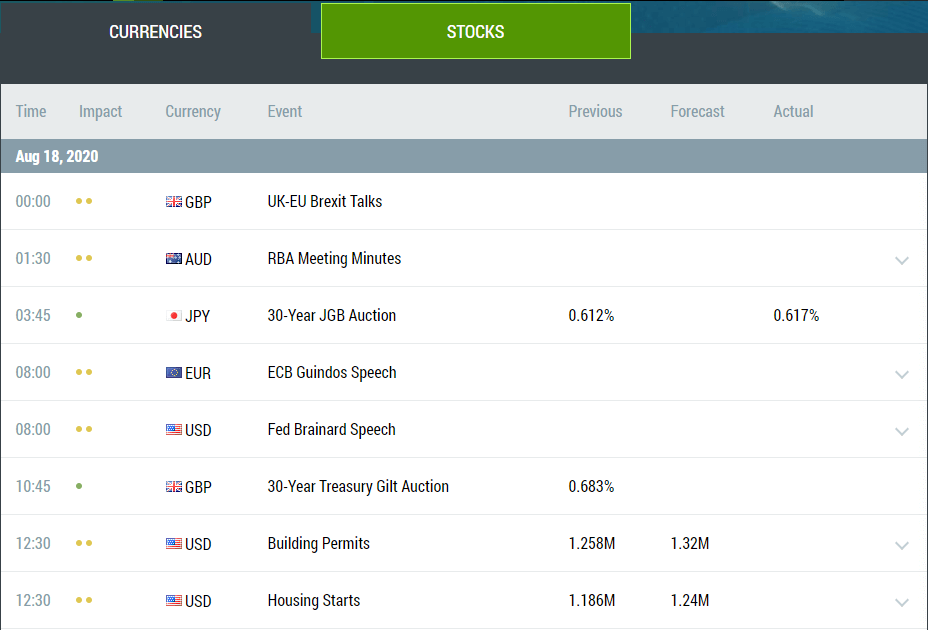Click impact dots for RBA Meeting Minutes
Viewport: 928px width, 630px height.
click(x=84, y=259)
